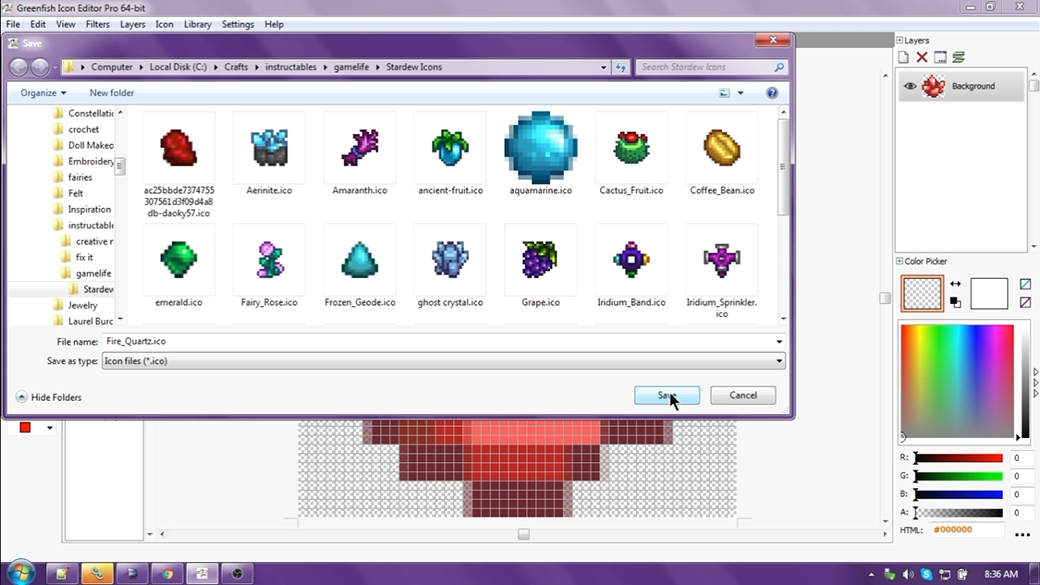Click the merge layers stack icon
Screen dimensions: 1040x585
[x=958, y=57]
